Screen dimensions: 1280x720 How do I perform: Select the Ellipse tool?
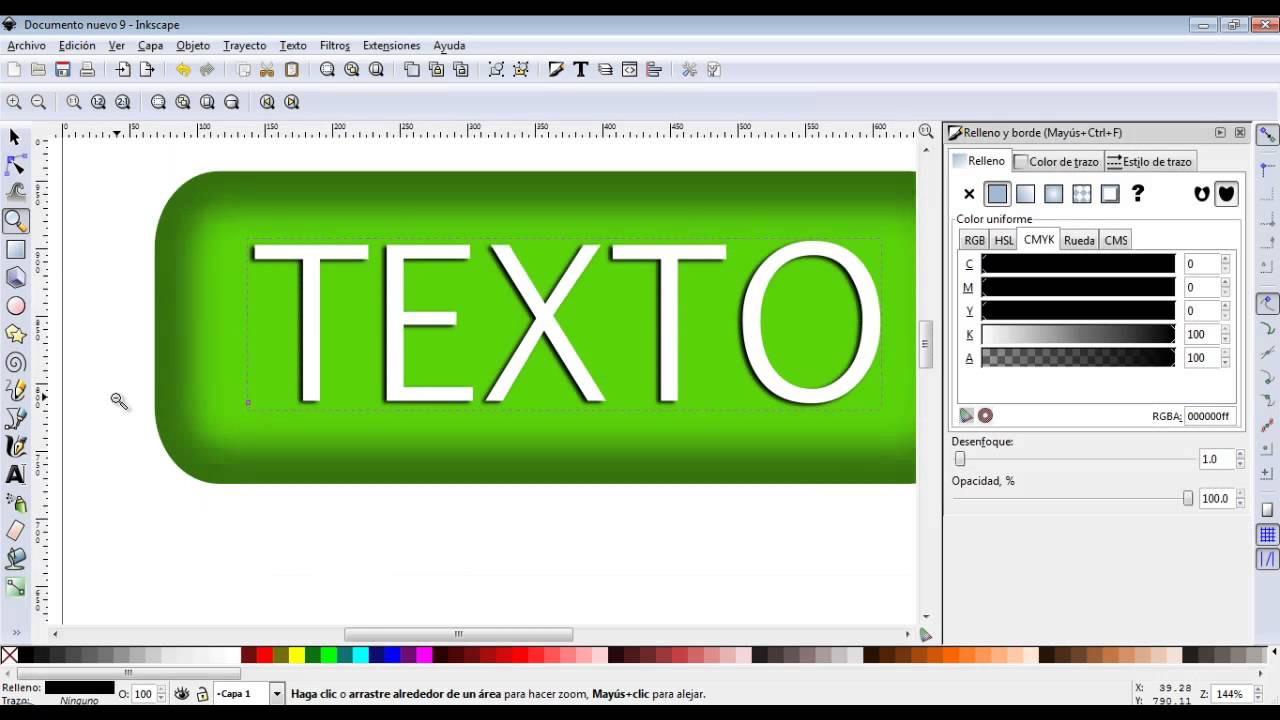click(x=15, y=305)
